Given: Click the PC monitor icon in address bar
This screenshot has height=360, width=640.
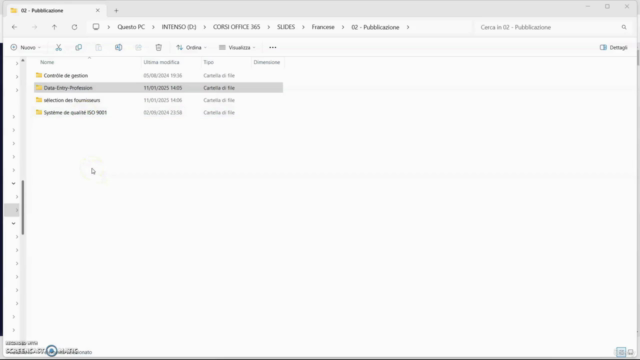Looking at the screenshot, I should pyautogui.click(x=96, y=27).
